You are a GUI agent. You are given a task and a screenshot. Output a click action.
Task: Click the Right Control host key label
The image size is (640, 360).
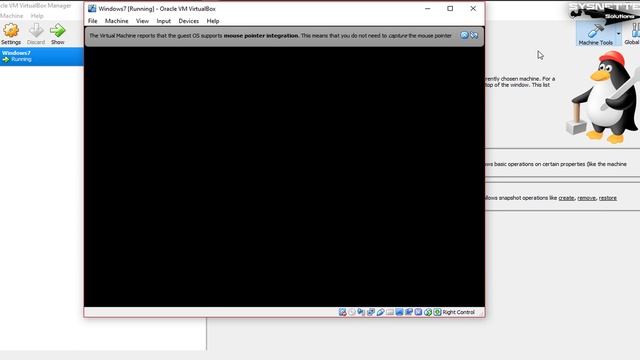coord(458,312)
